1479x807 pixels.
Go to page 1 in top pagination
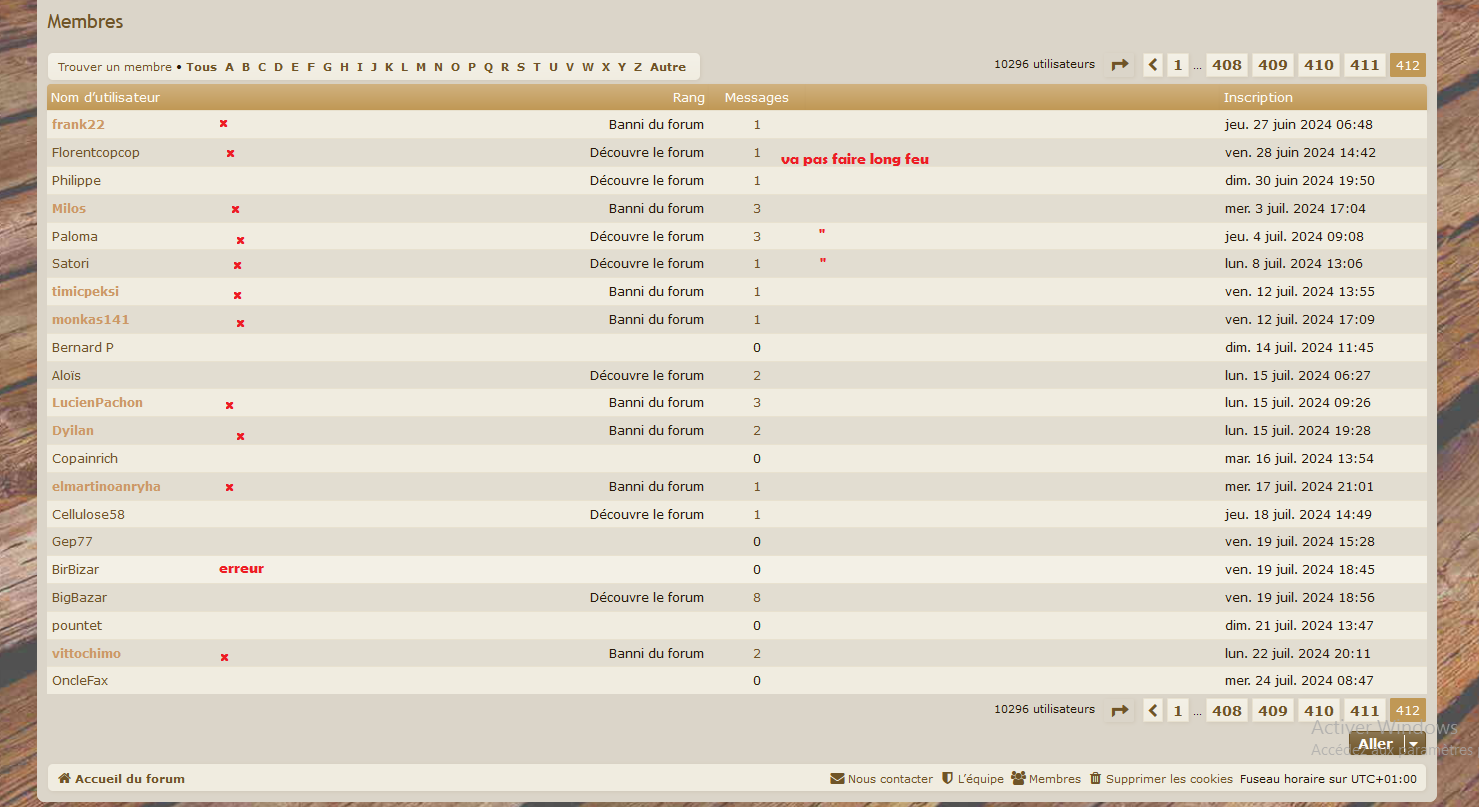pos(1178,65)
